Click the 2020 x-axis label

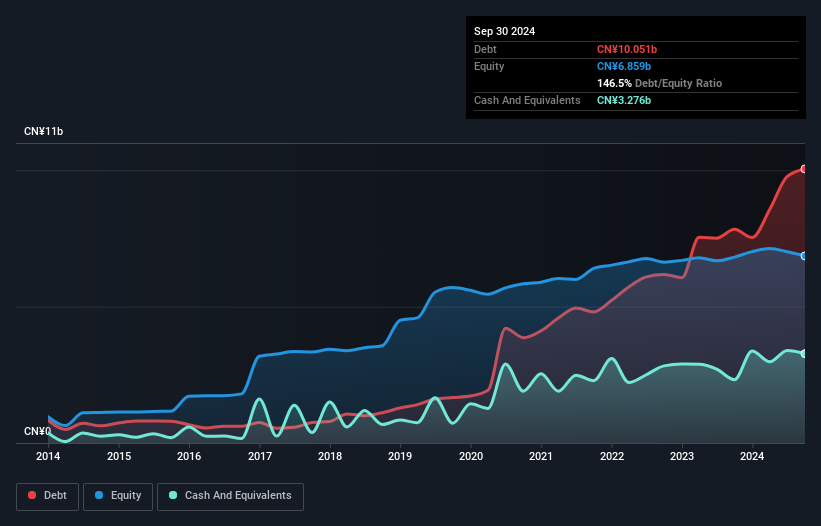(x=471, y=456)
